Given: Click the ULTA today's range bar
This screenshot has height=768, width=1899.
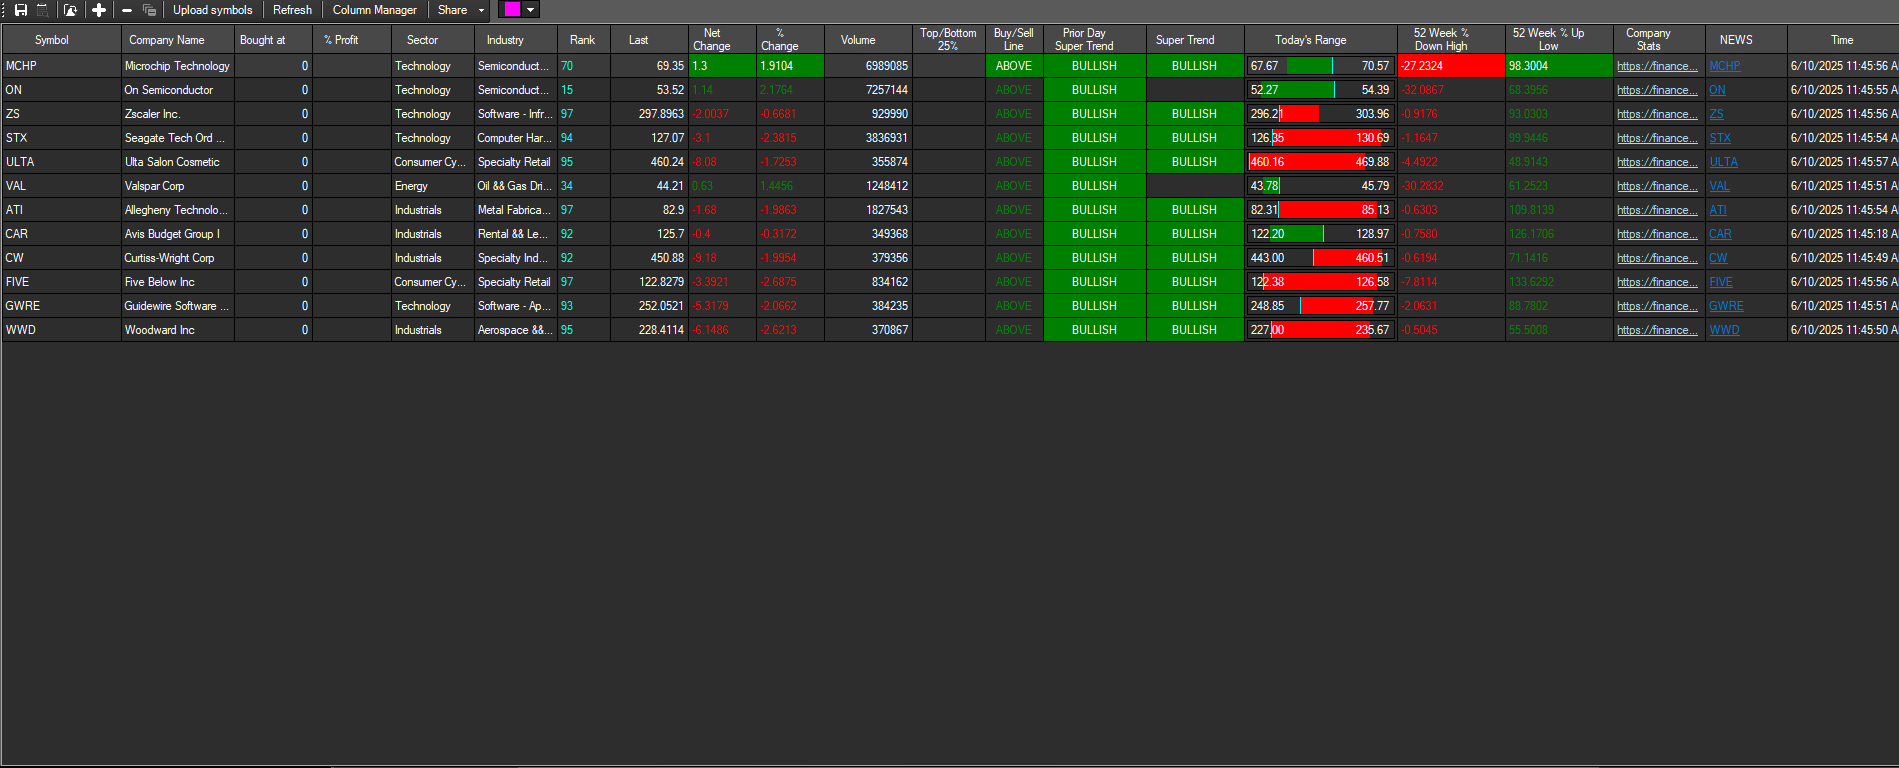Looking at the screenshot, I should tap(1320, 162).
